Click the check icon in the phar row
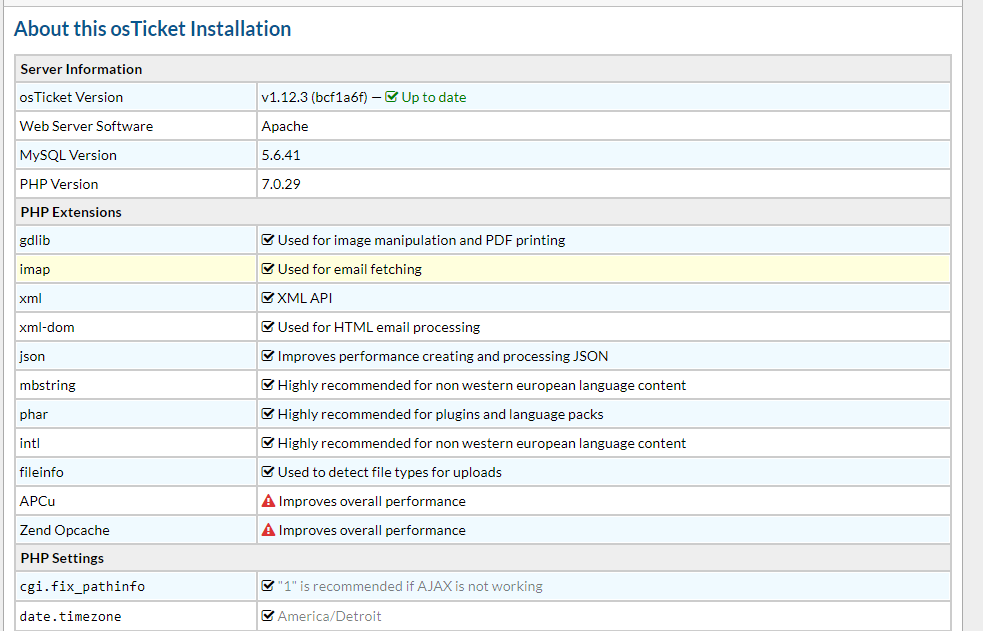 pyautogui.click(x=268, y=414)
